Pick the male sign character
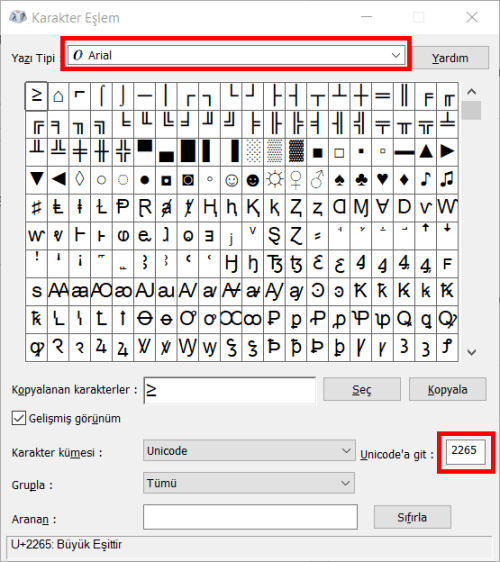This screenshot has width=500, height=562. pos(318,180)
